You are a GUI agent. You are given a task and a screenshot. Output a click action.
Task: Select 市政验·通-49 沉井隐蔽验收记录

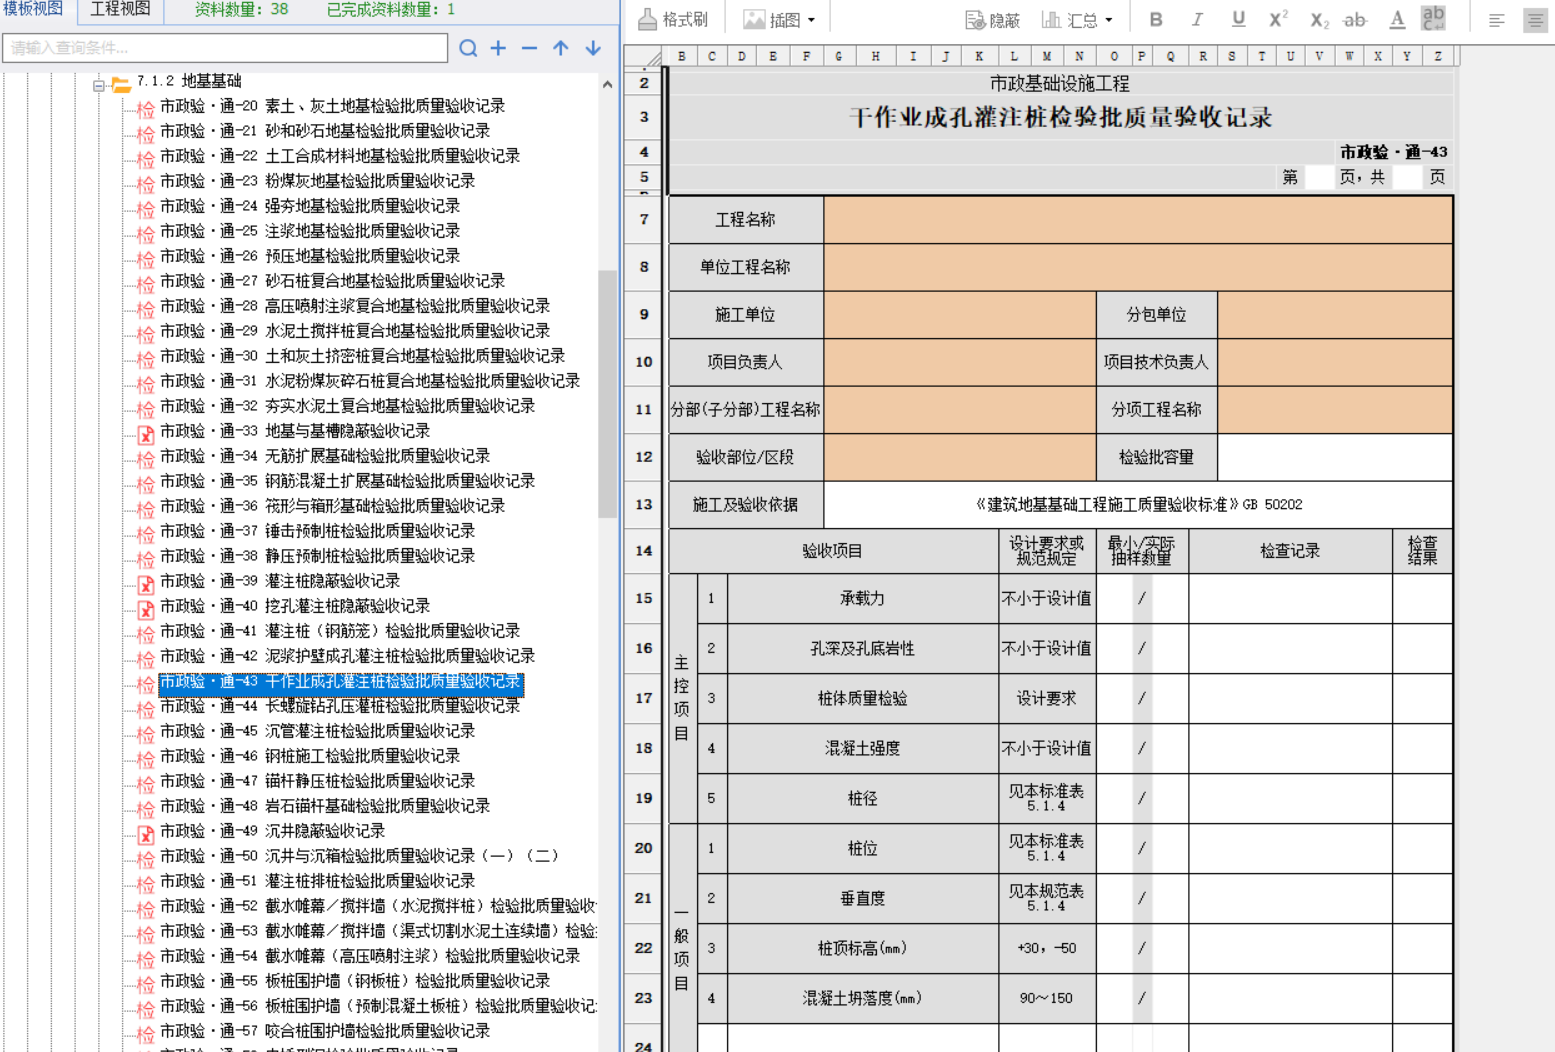click(272, 831)
